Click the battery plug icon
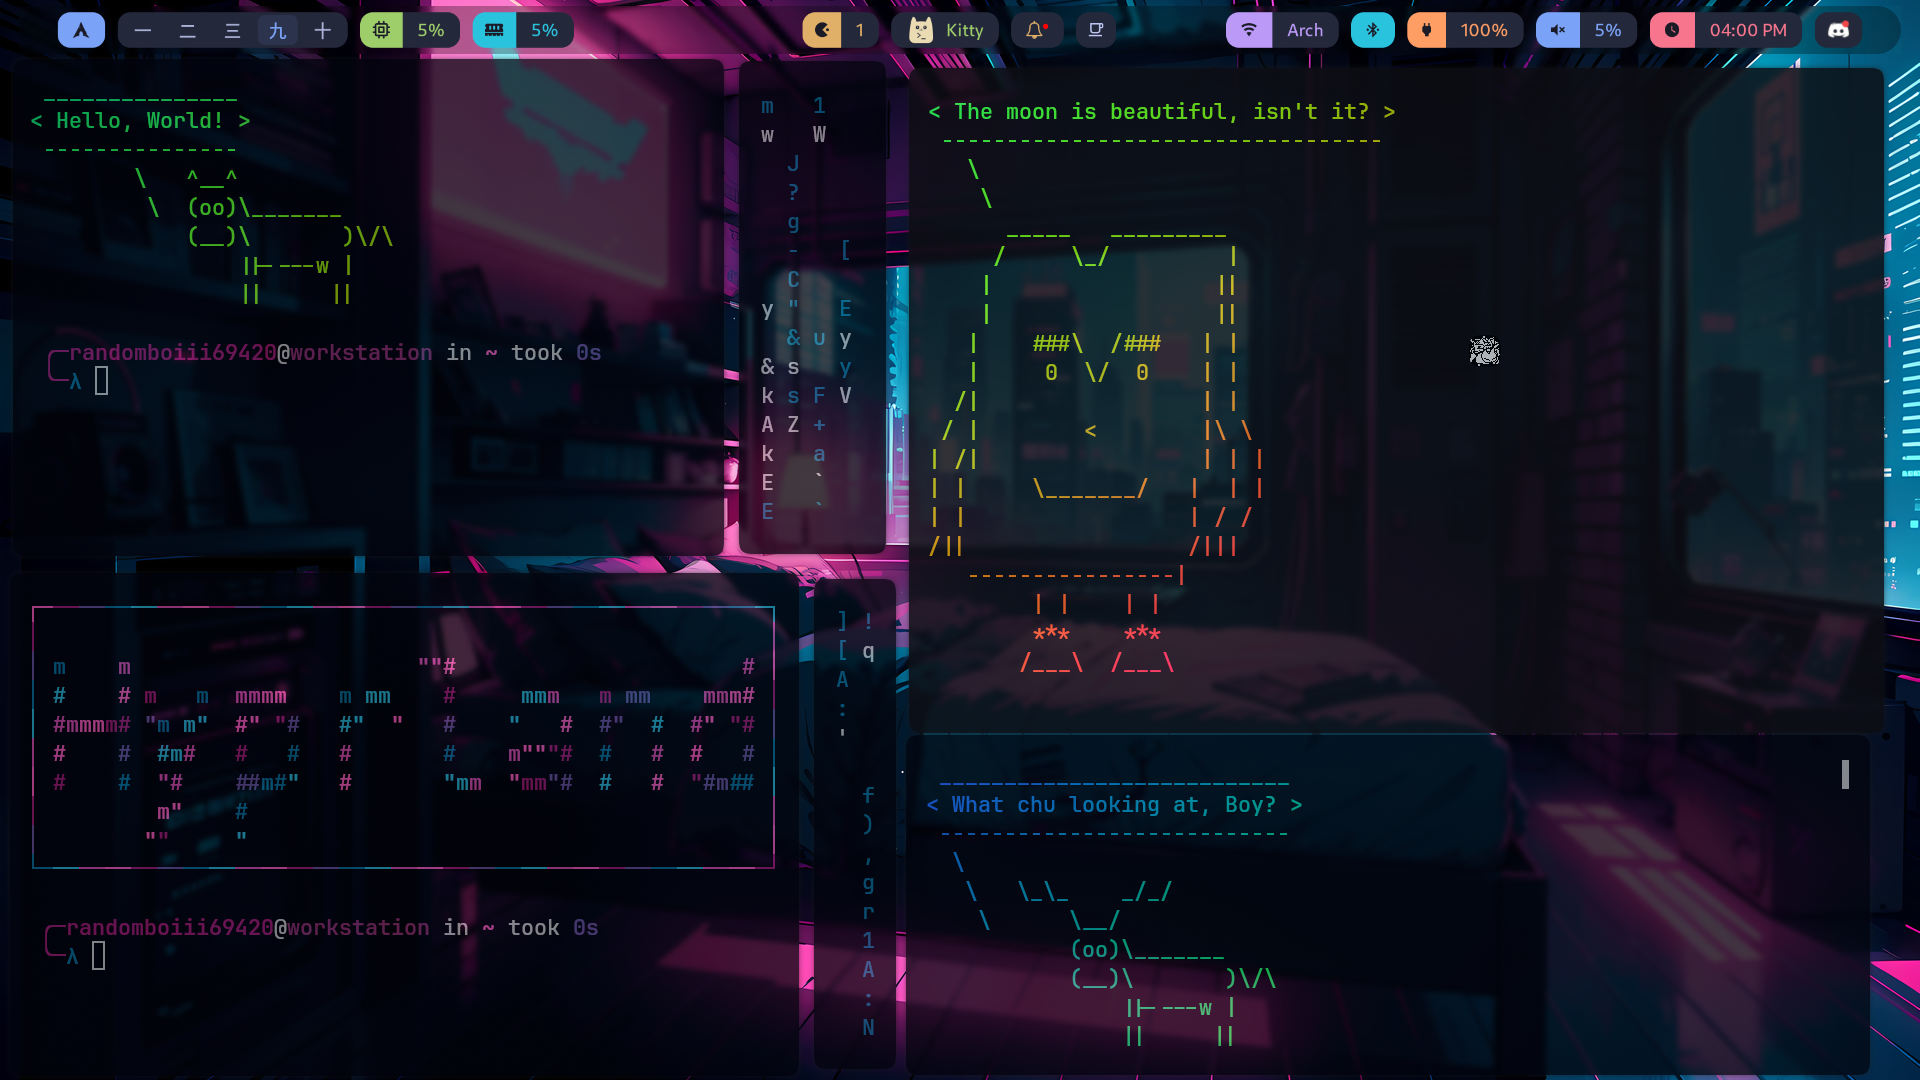The image size is (1920, 1080). [x=1427, y=30]
